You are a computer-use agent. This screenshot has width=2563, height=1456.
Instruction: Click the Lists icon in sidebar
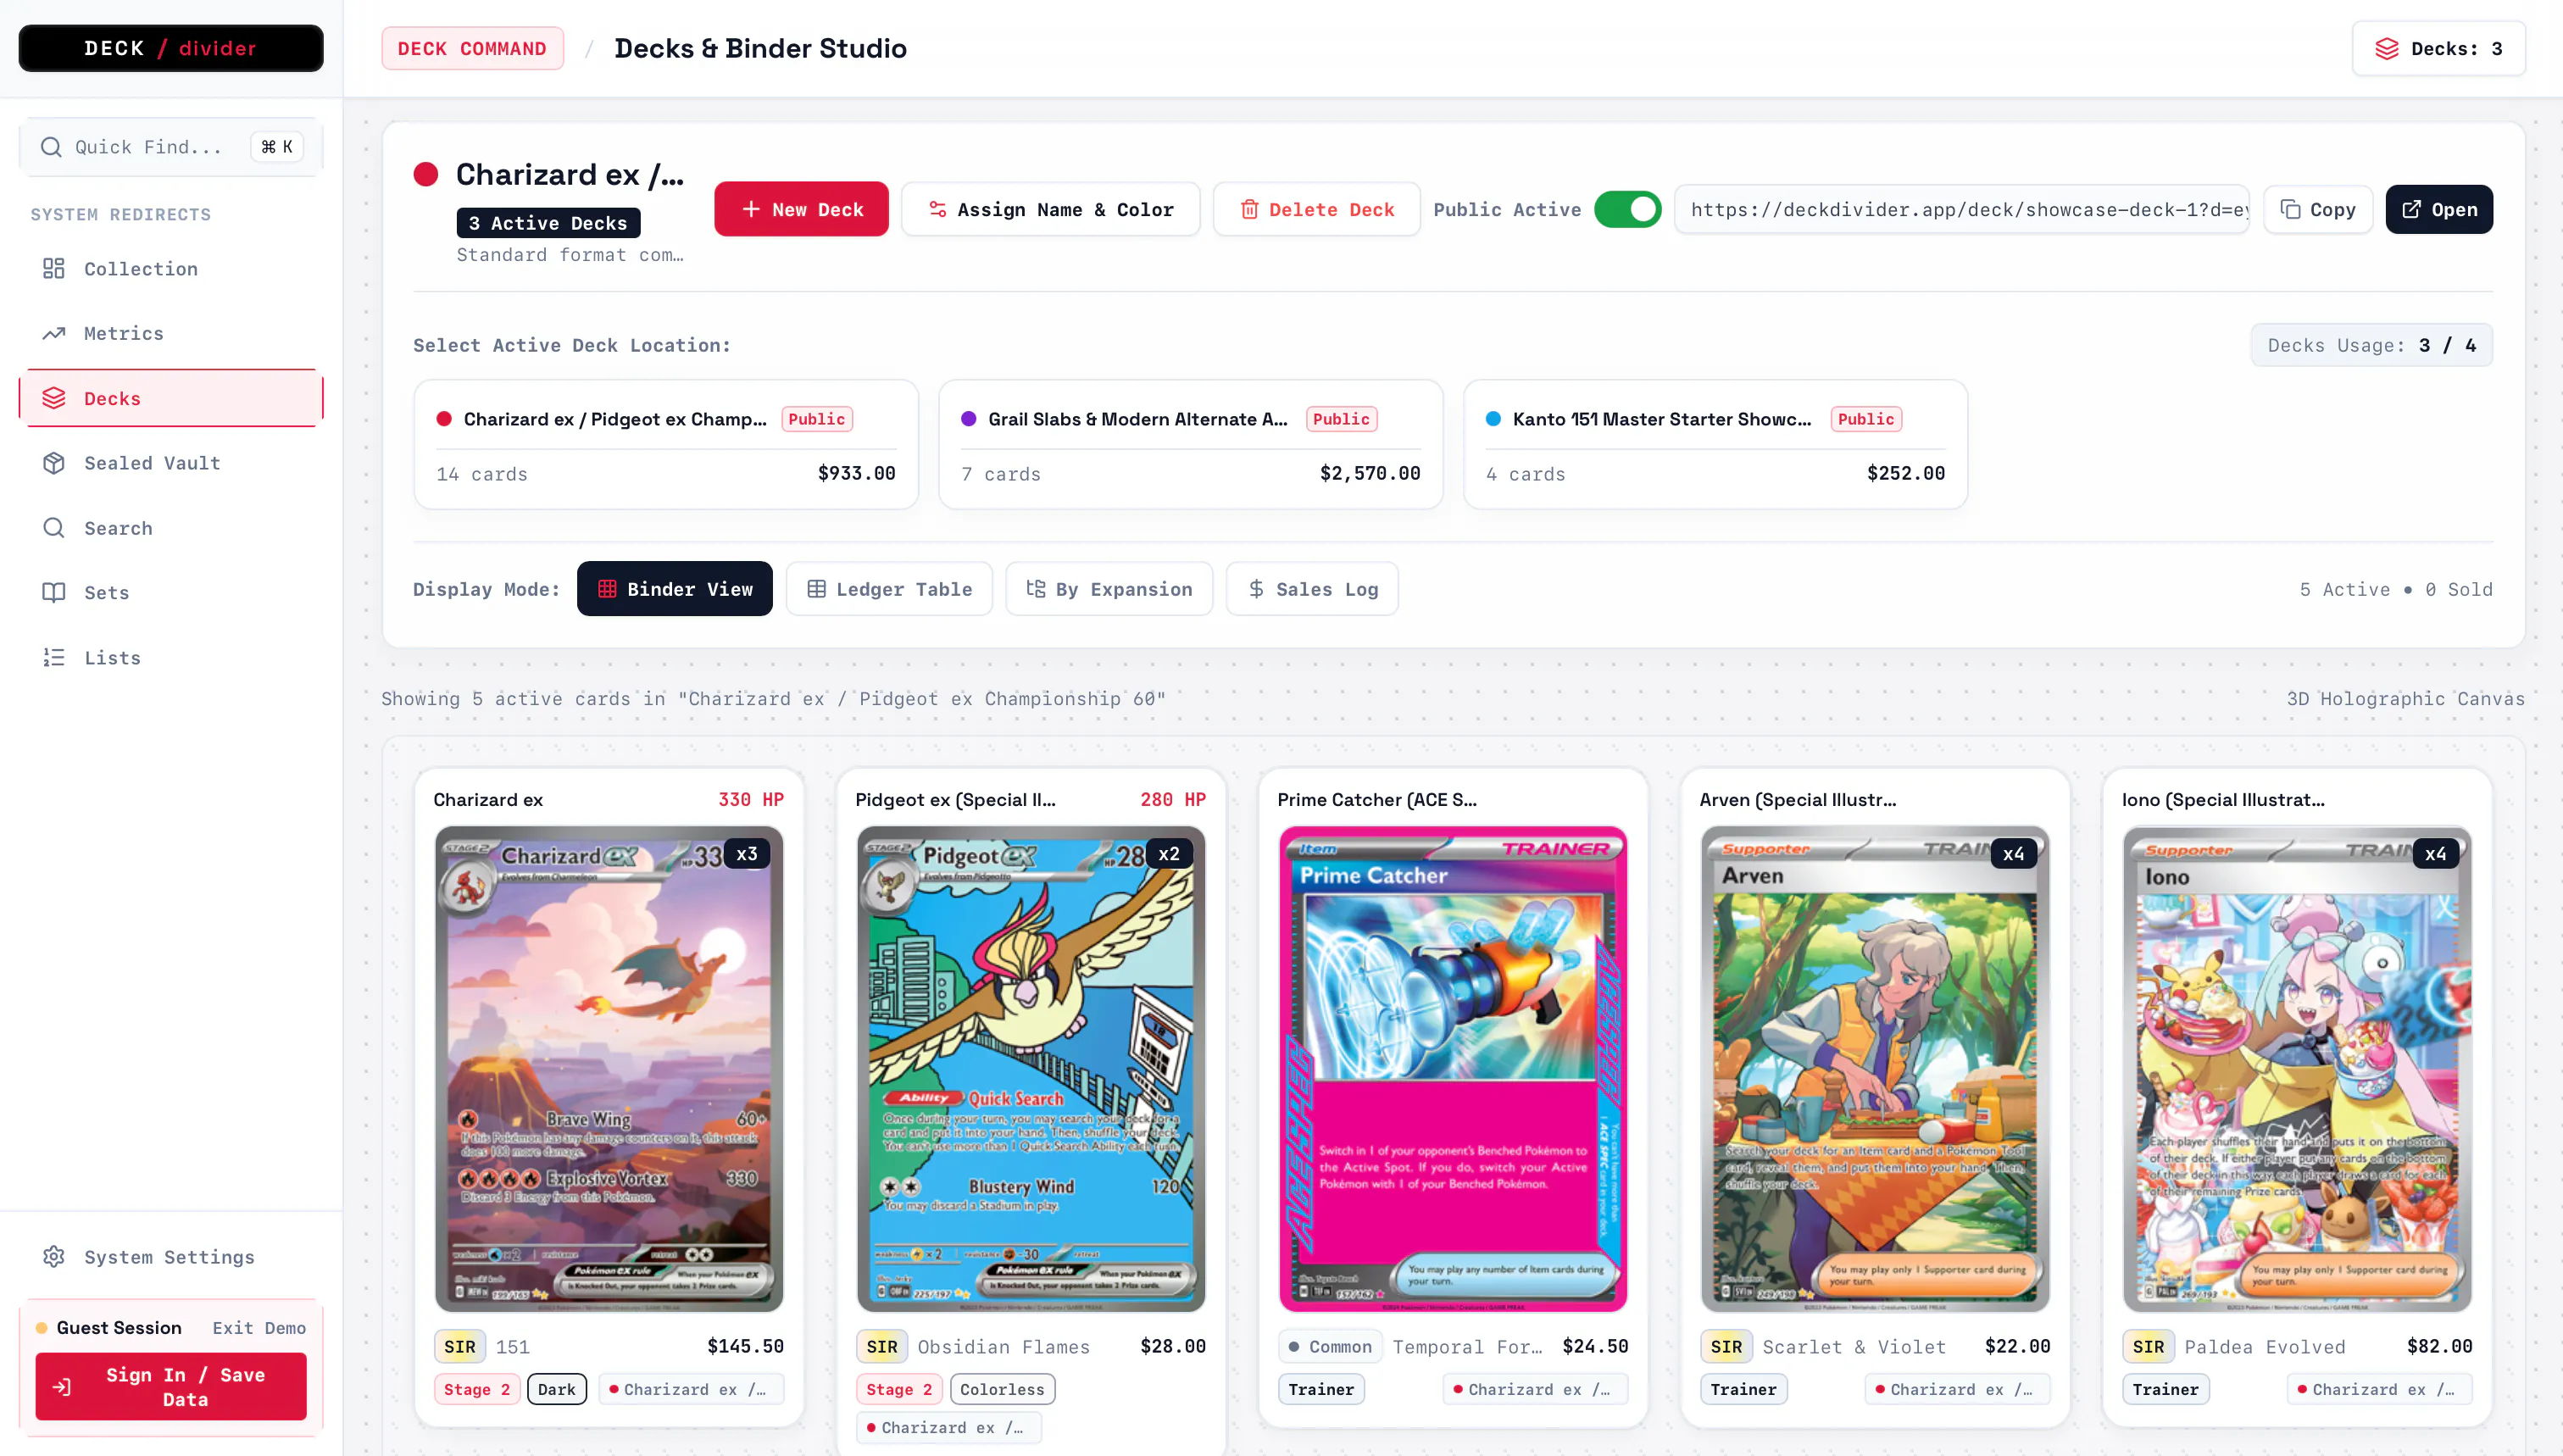point(54,657)
